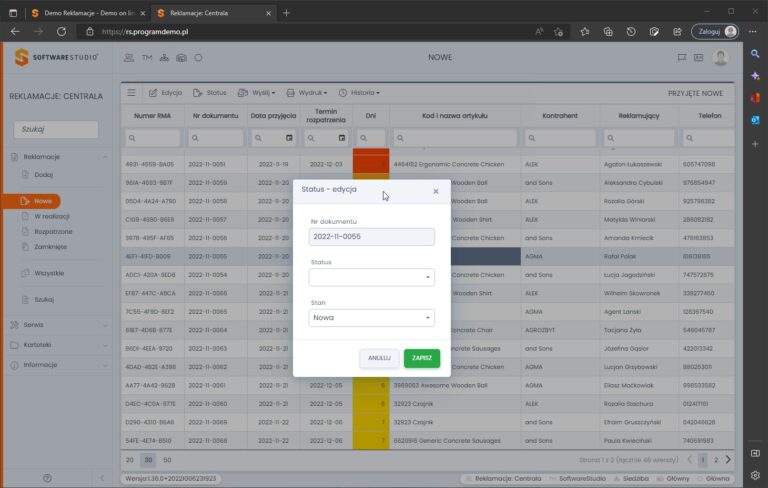Image resolution: width=768 pixels, height=488 pixels.
Task: Open W realizacji in sidebar
Action: (51, 216)
